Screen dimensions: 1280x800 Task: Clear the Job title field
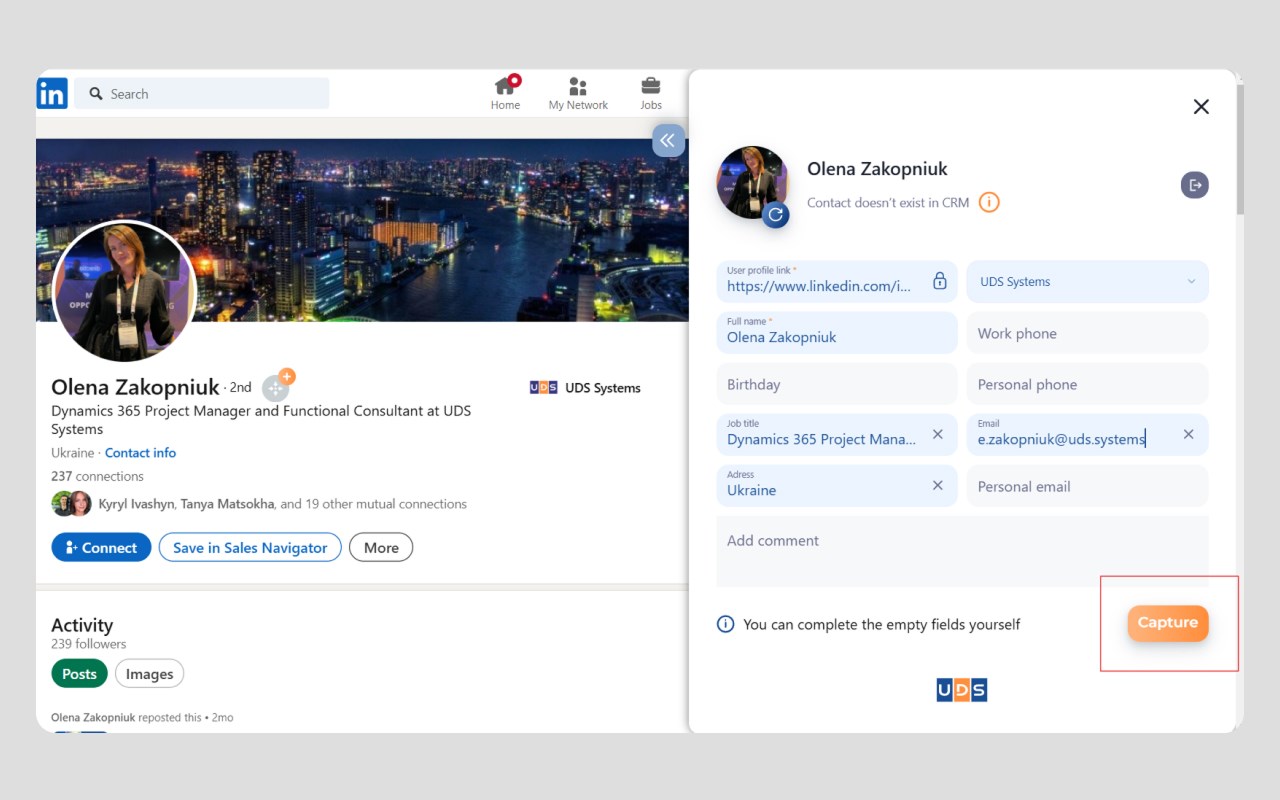(x=938, y=434)
